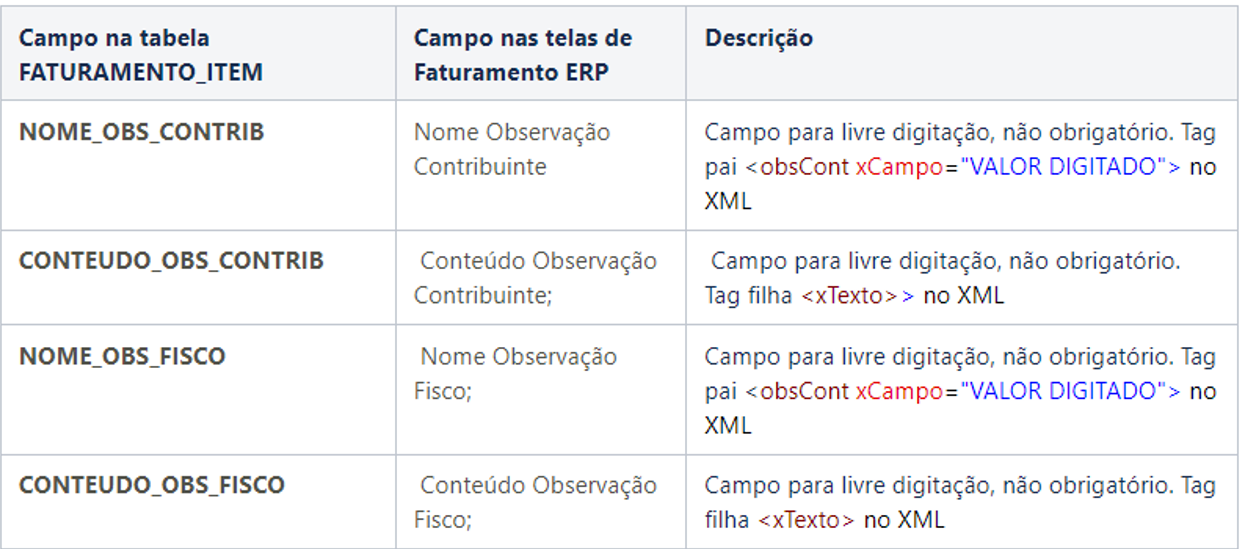Viewport: 1243px width, 549px height.
Task: Select the CONTEUDO_OBS_FISCO field name cell
Action: (152, 485)
